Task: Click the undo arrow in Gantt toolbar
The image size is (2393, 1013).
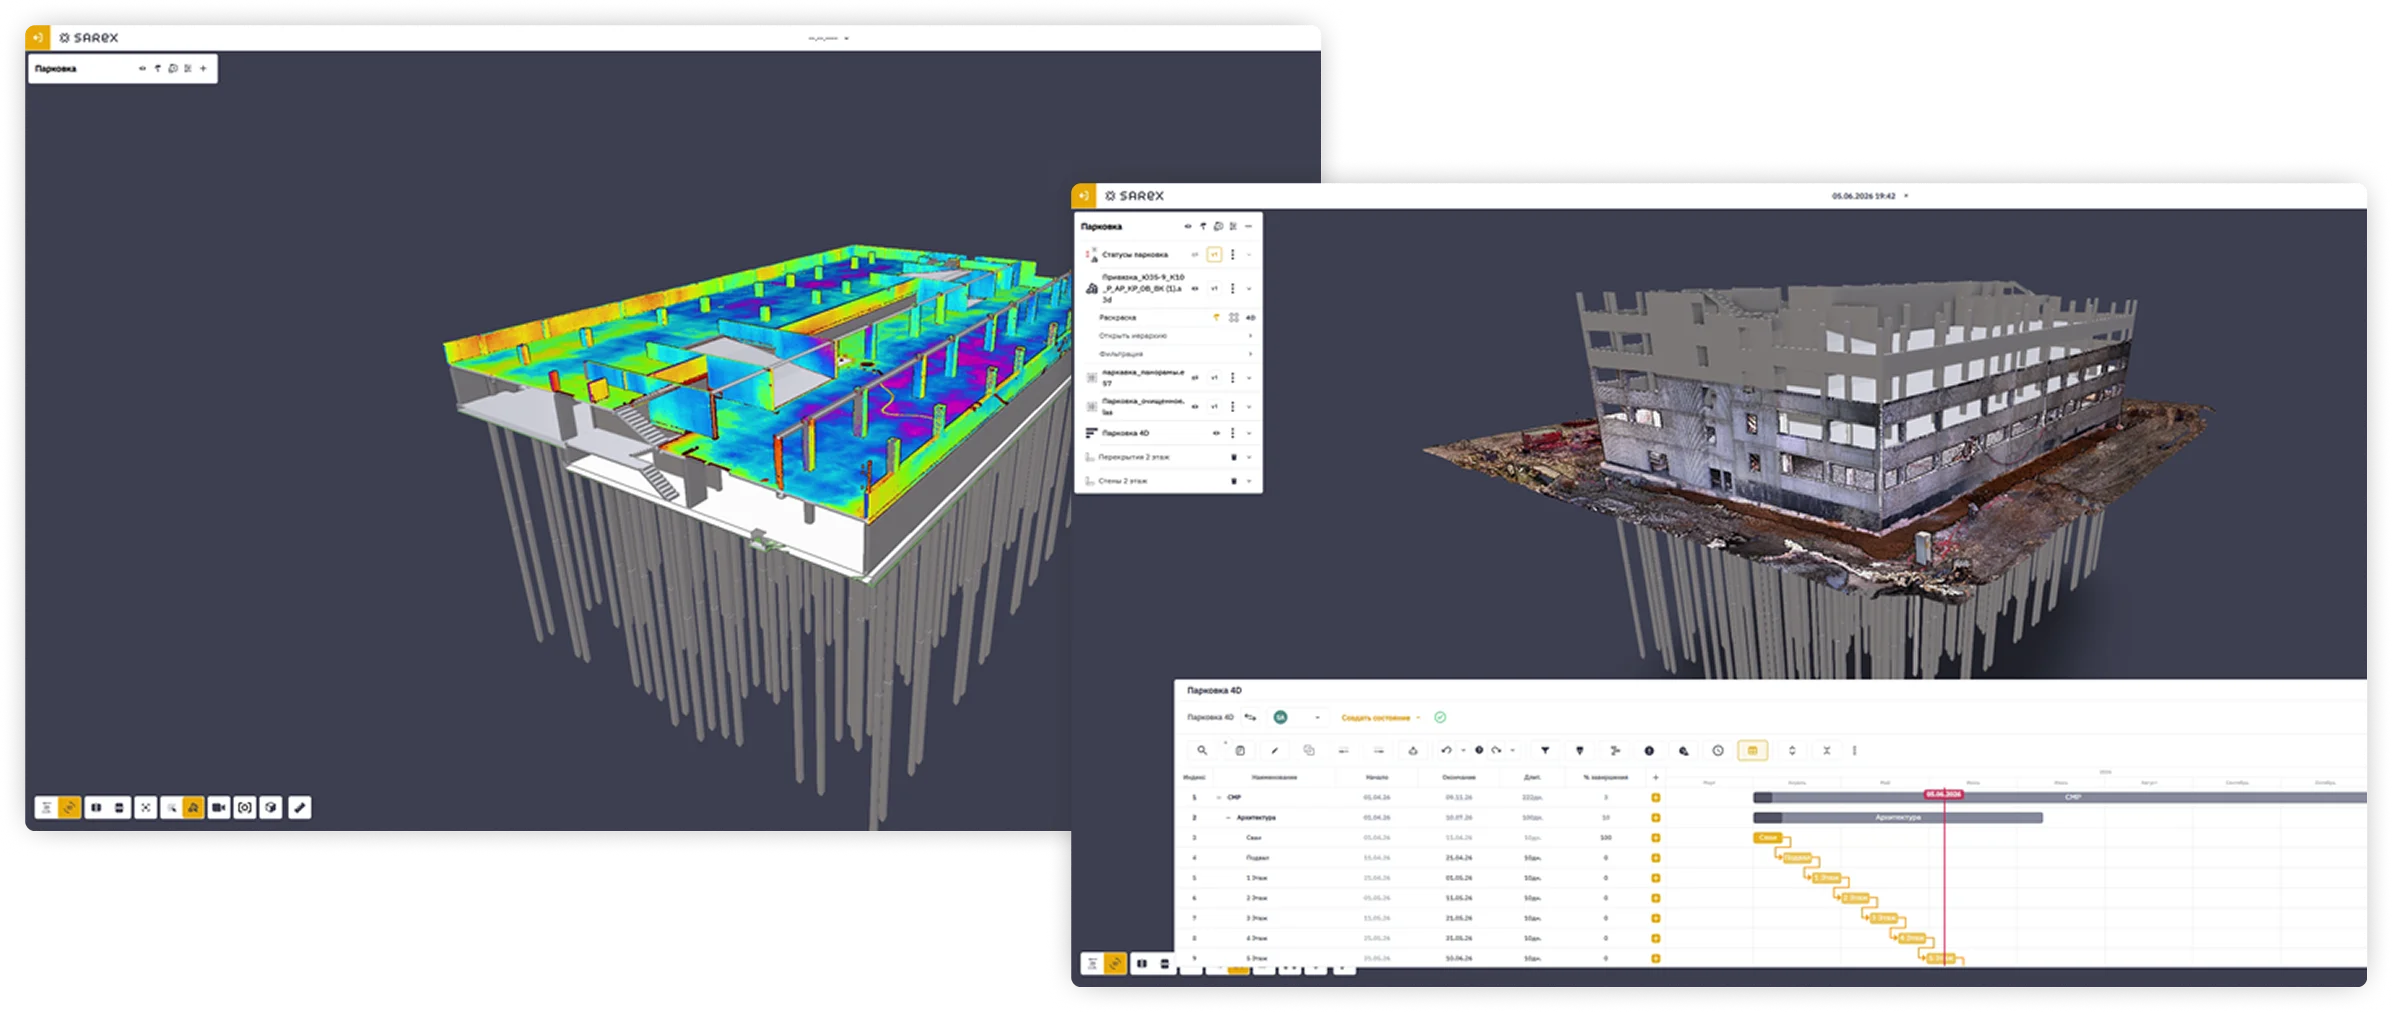Action: click(1446, 750)
